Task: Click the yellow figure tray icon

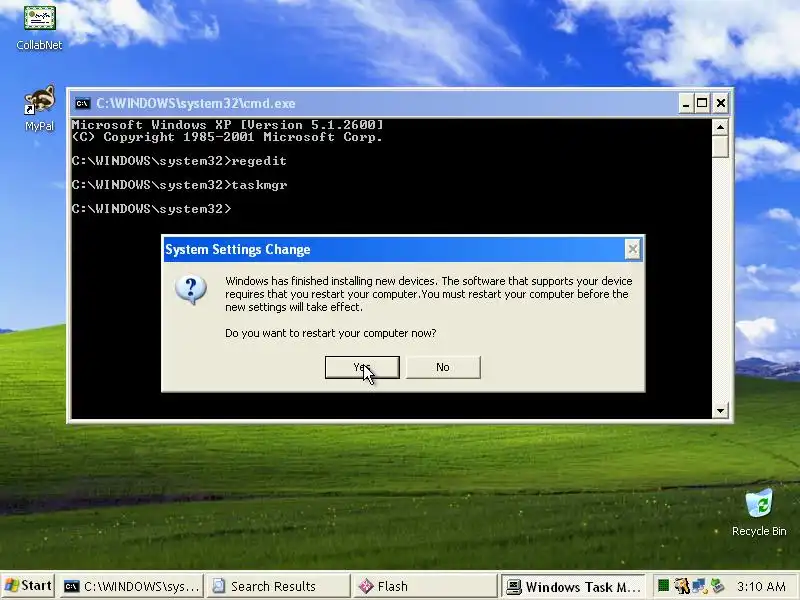Action: click(x=681, y=586)
